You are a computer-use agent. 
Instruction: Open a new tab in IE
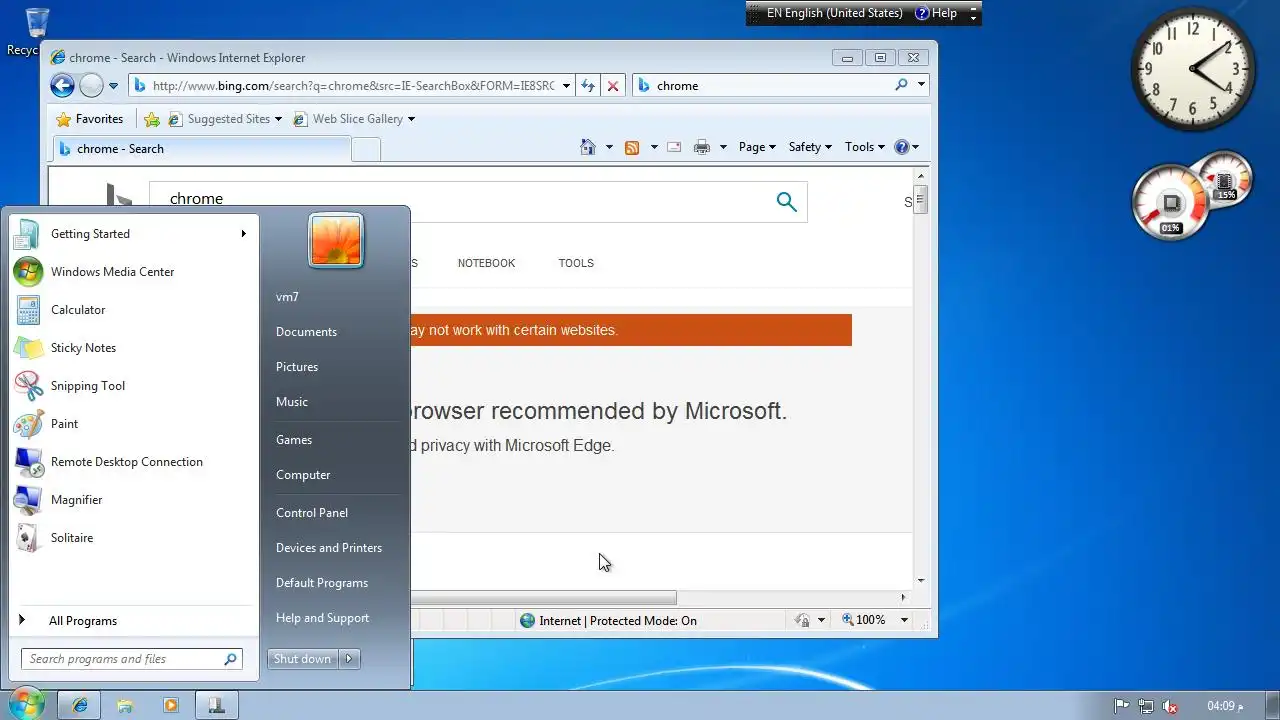(x=366, y=149)
